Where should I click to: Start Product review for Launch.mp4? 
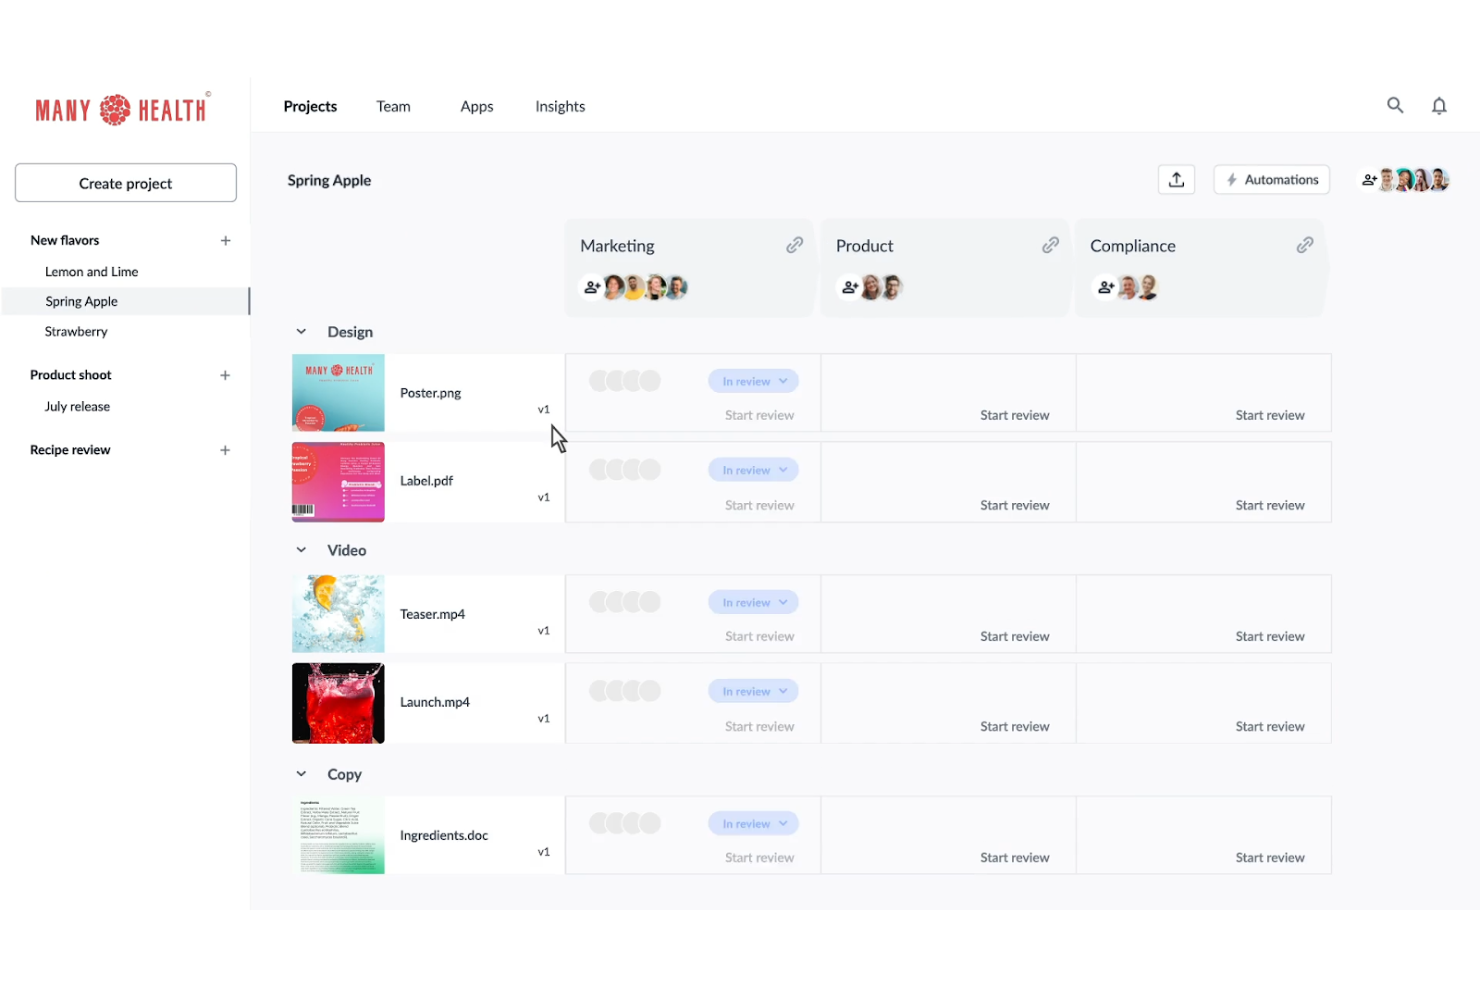(1015, 726)
